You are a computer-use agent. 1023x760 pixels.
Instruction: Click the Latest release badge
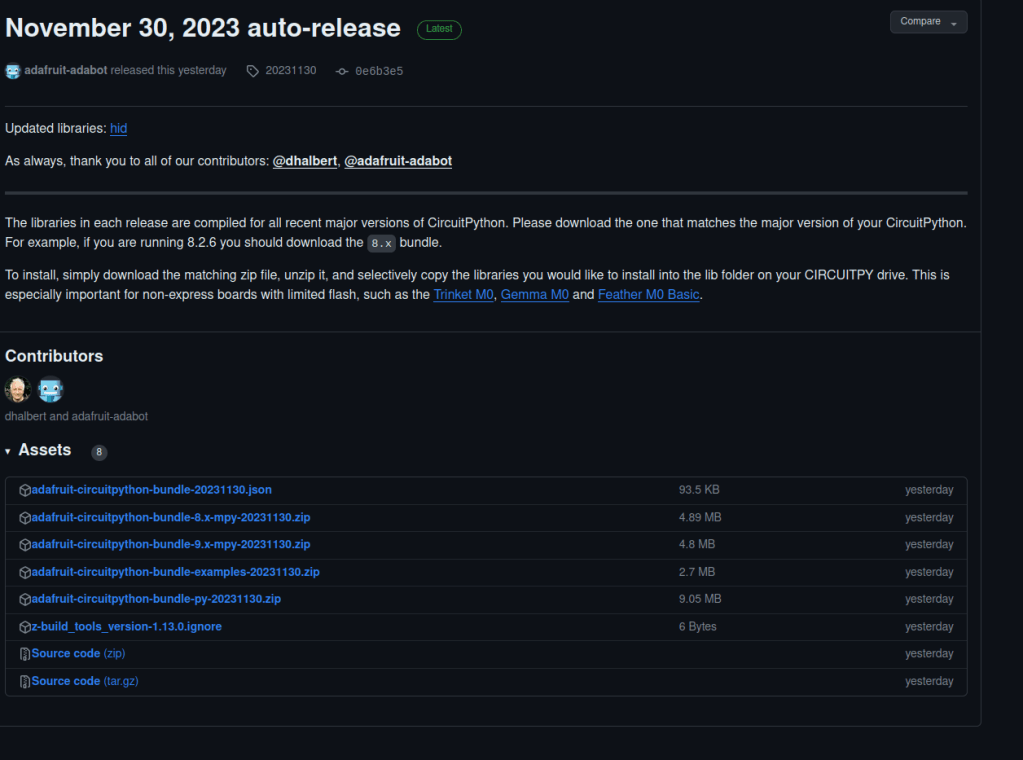pos(439,30)
